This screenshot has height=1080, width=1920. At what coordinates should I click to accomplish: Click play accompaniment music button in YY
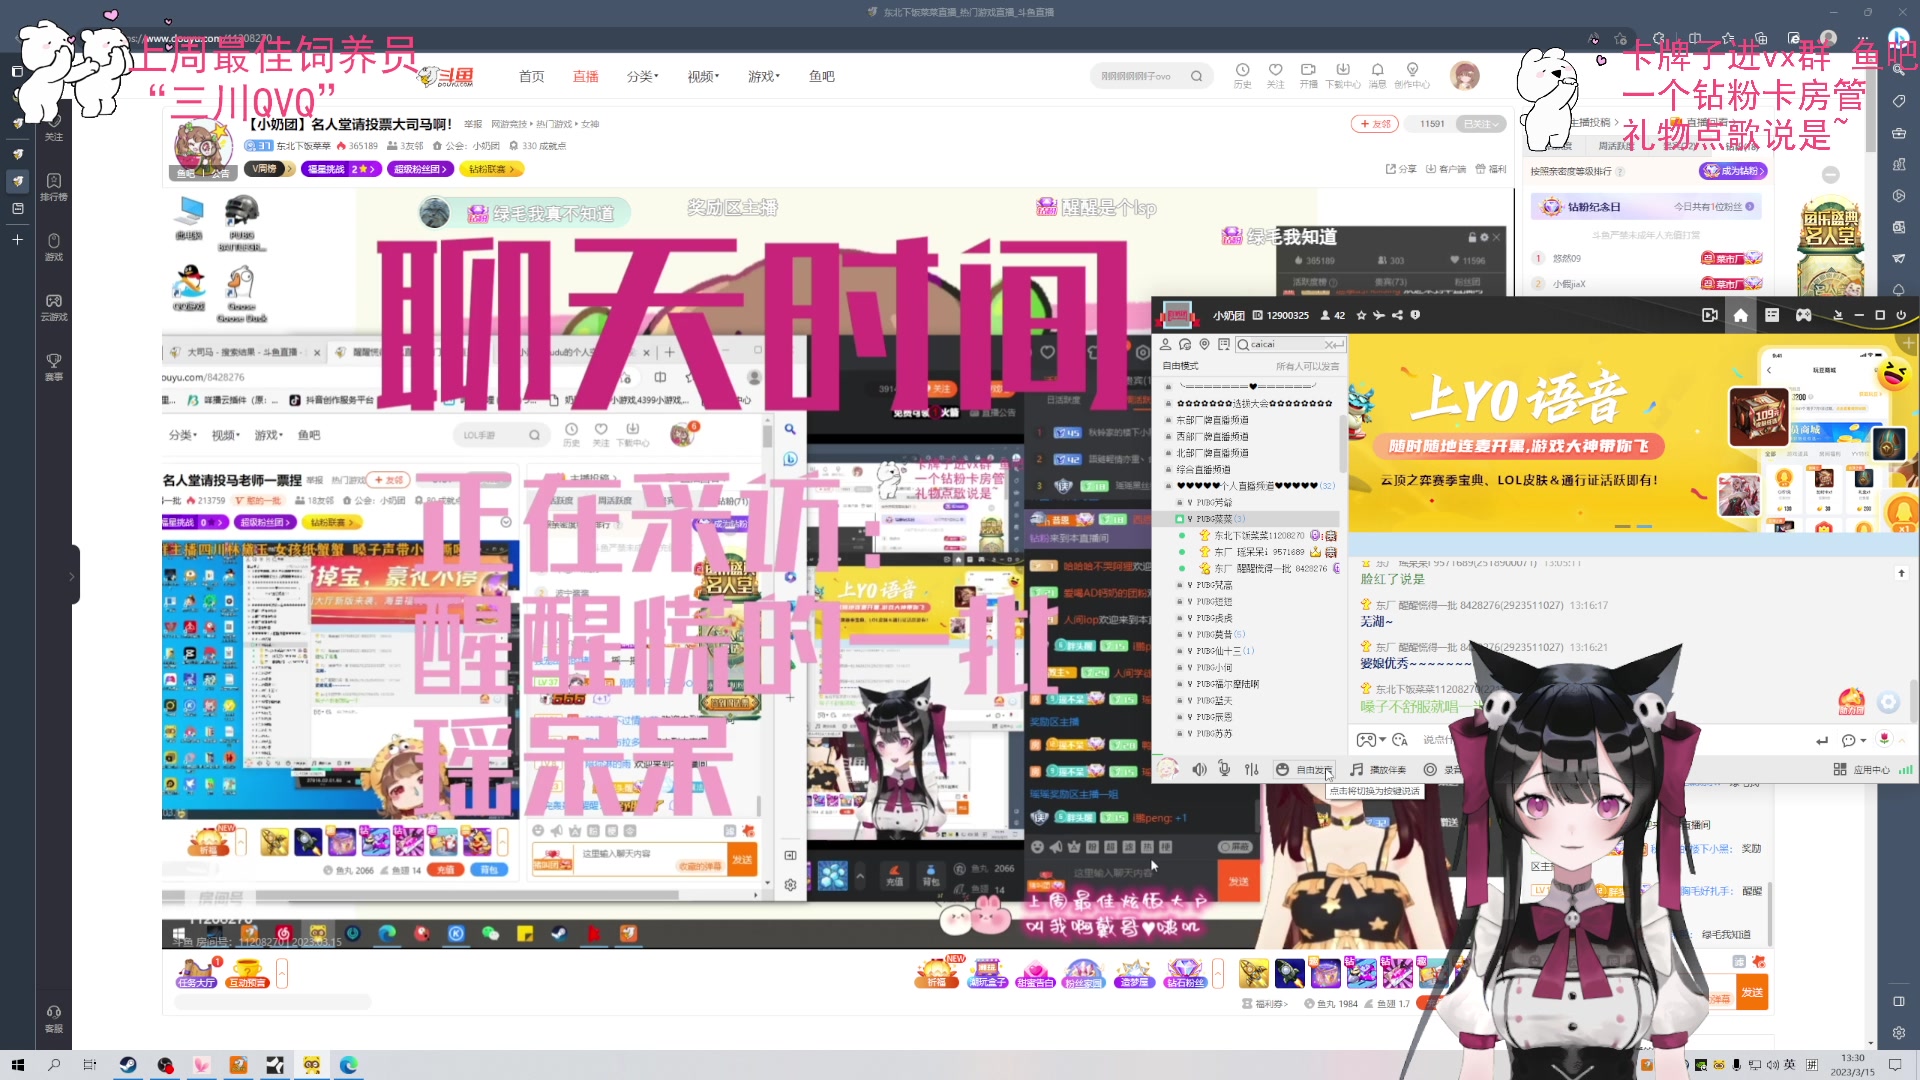tap(1378, 769)
